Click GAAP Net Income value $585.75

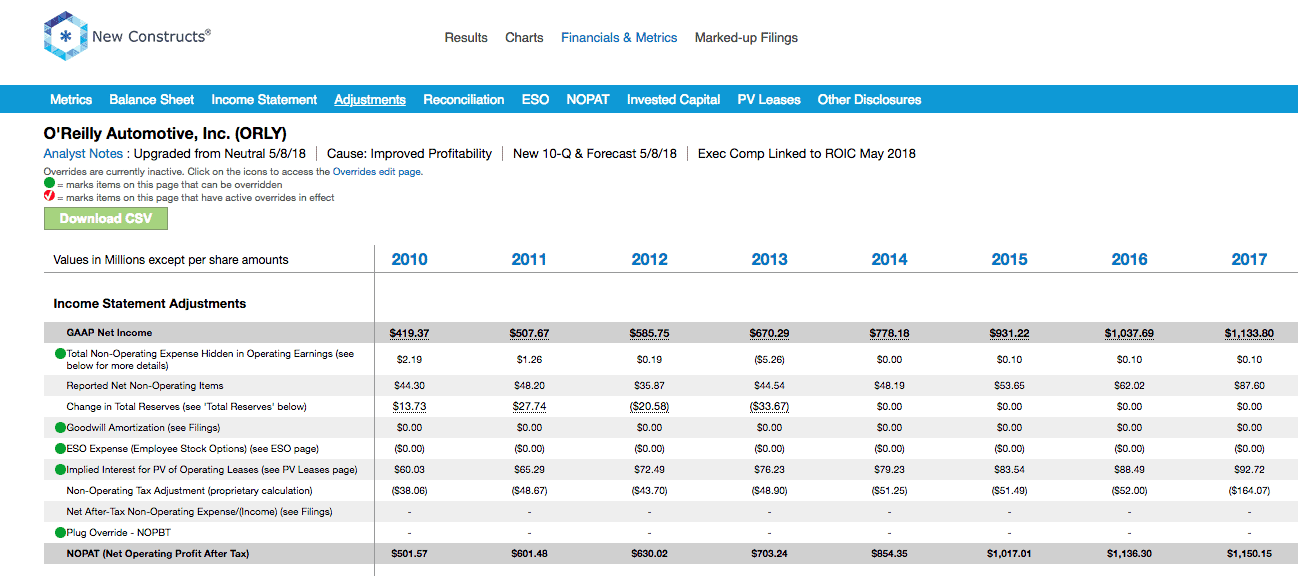pyautogui.click(x=649, y=333)
